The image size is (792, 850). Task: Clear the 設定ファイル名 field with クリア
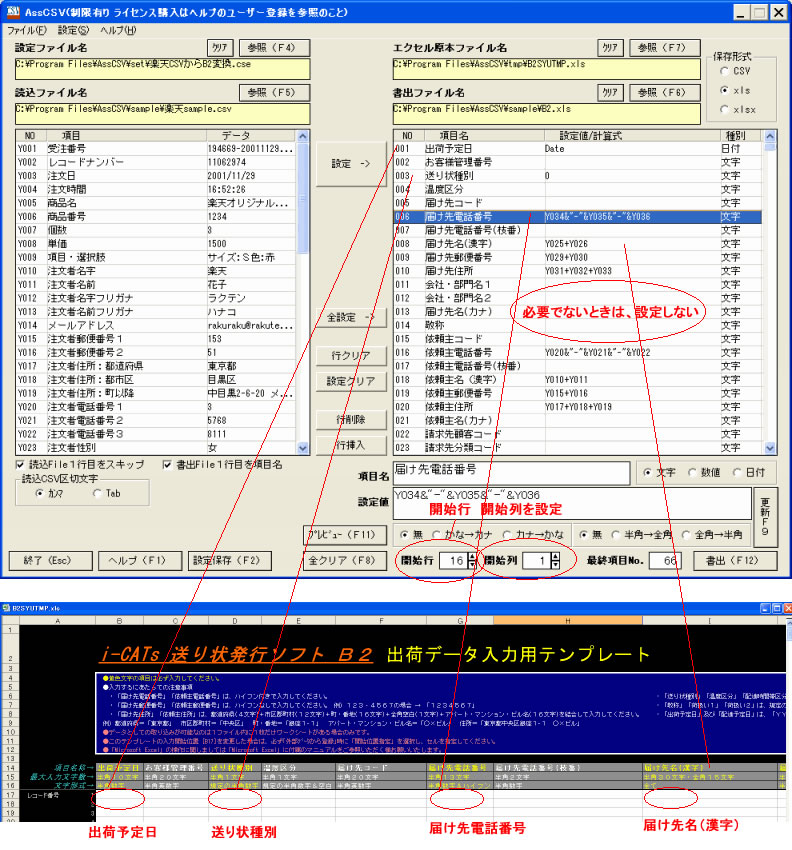tap(219, 48)
